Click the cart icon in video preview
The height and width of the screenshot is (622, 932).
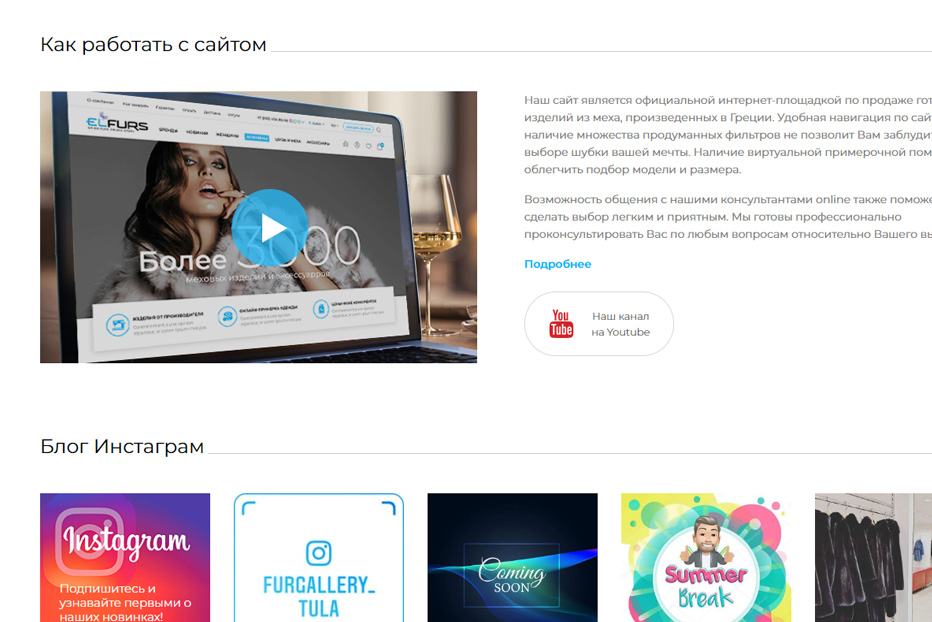[380, 146]
